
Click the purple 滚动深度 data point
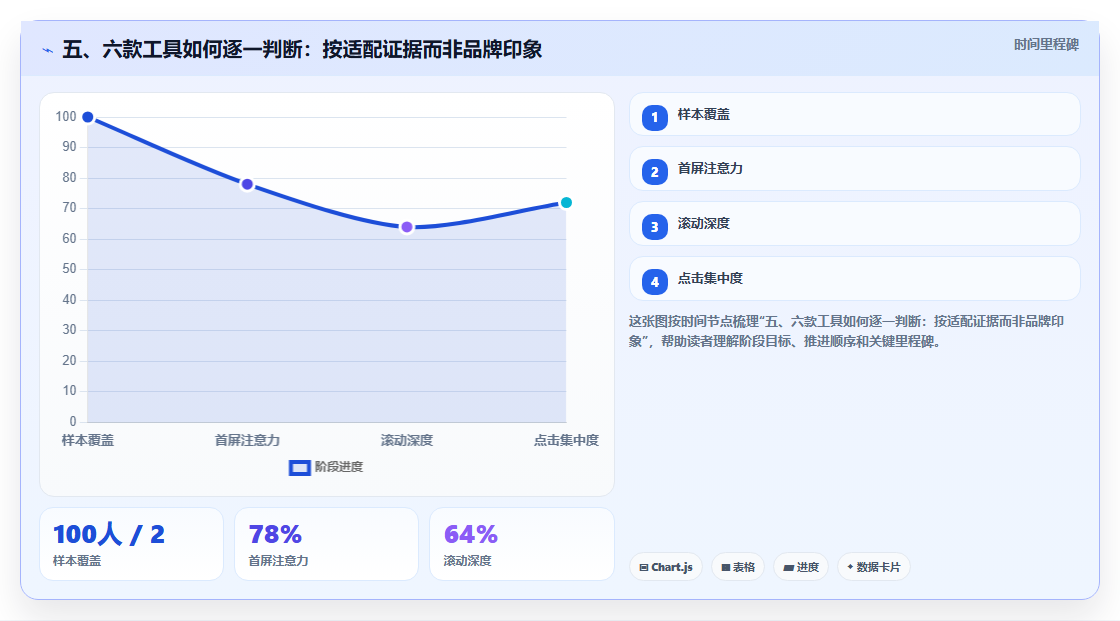tap(406, 227)
